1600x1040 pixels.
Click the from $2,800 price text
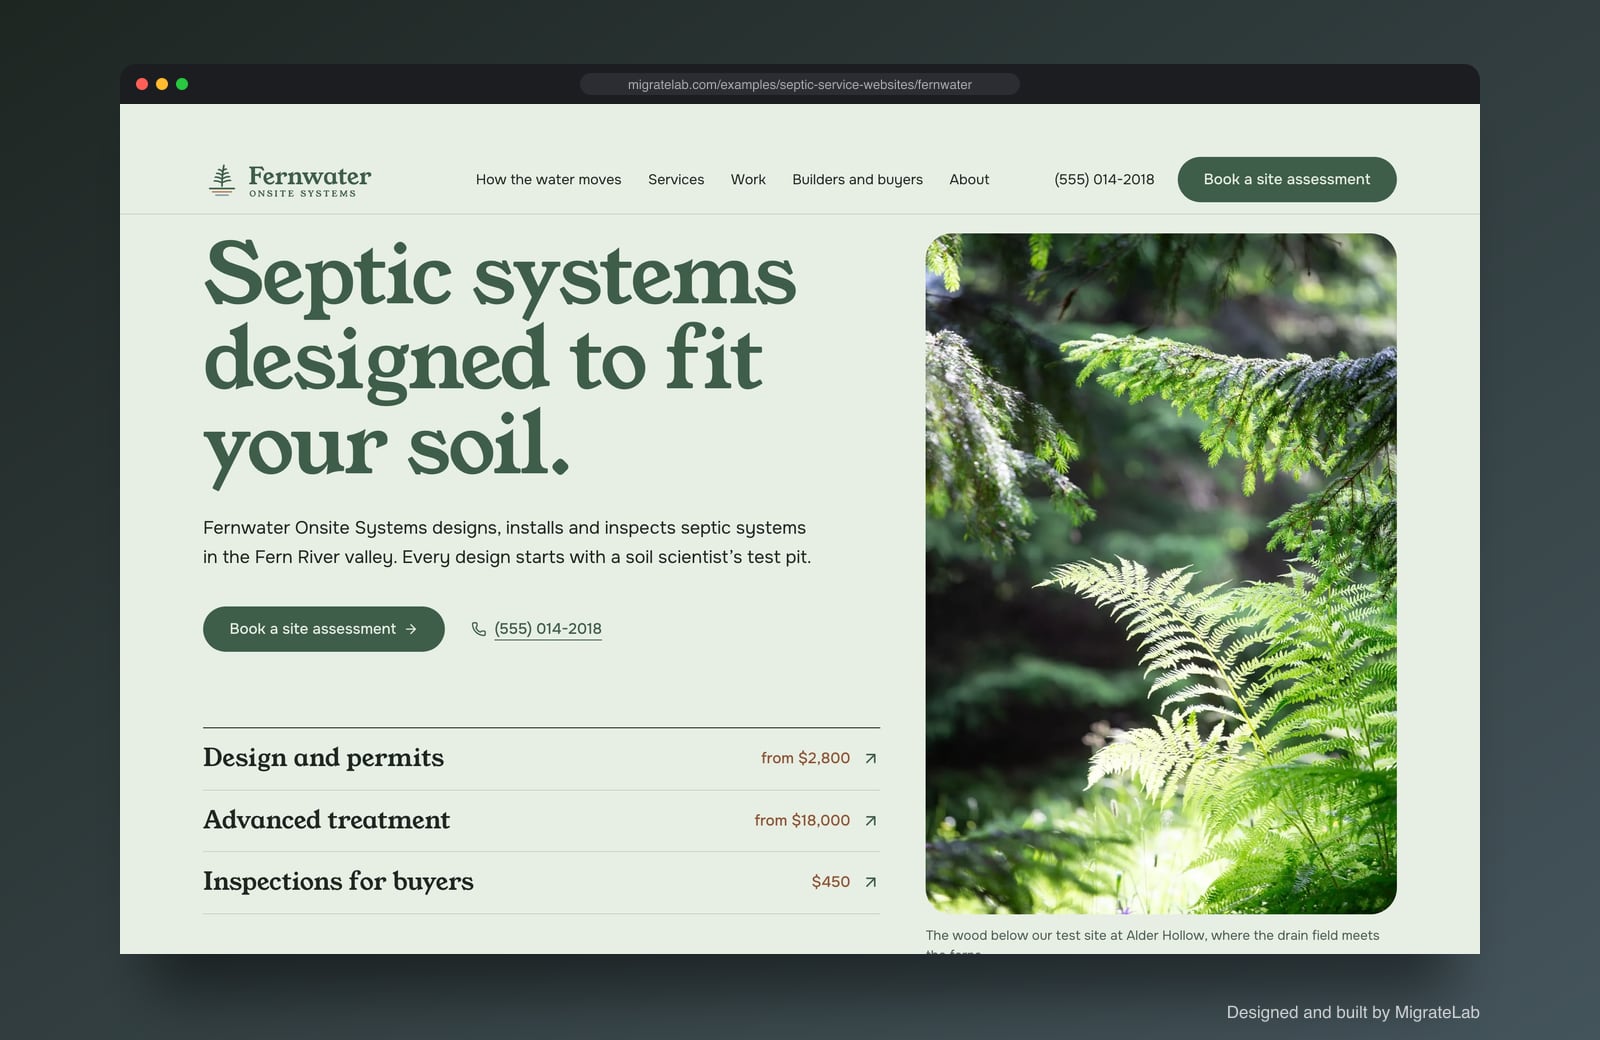pyautogui.click(x=805, y=758)
